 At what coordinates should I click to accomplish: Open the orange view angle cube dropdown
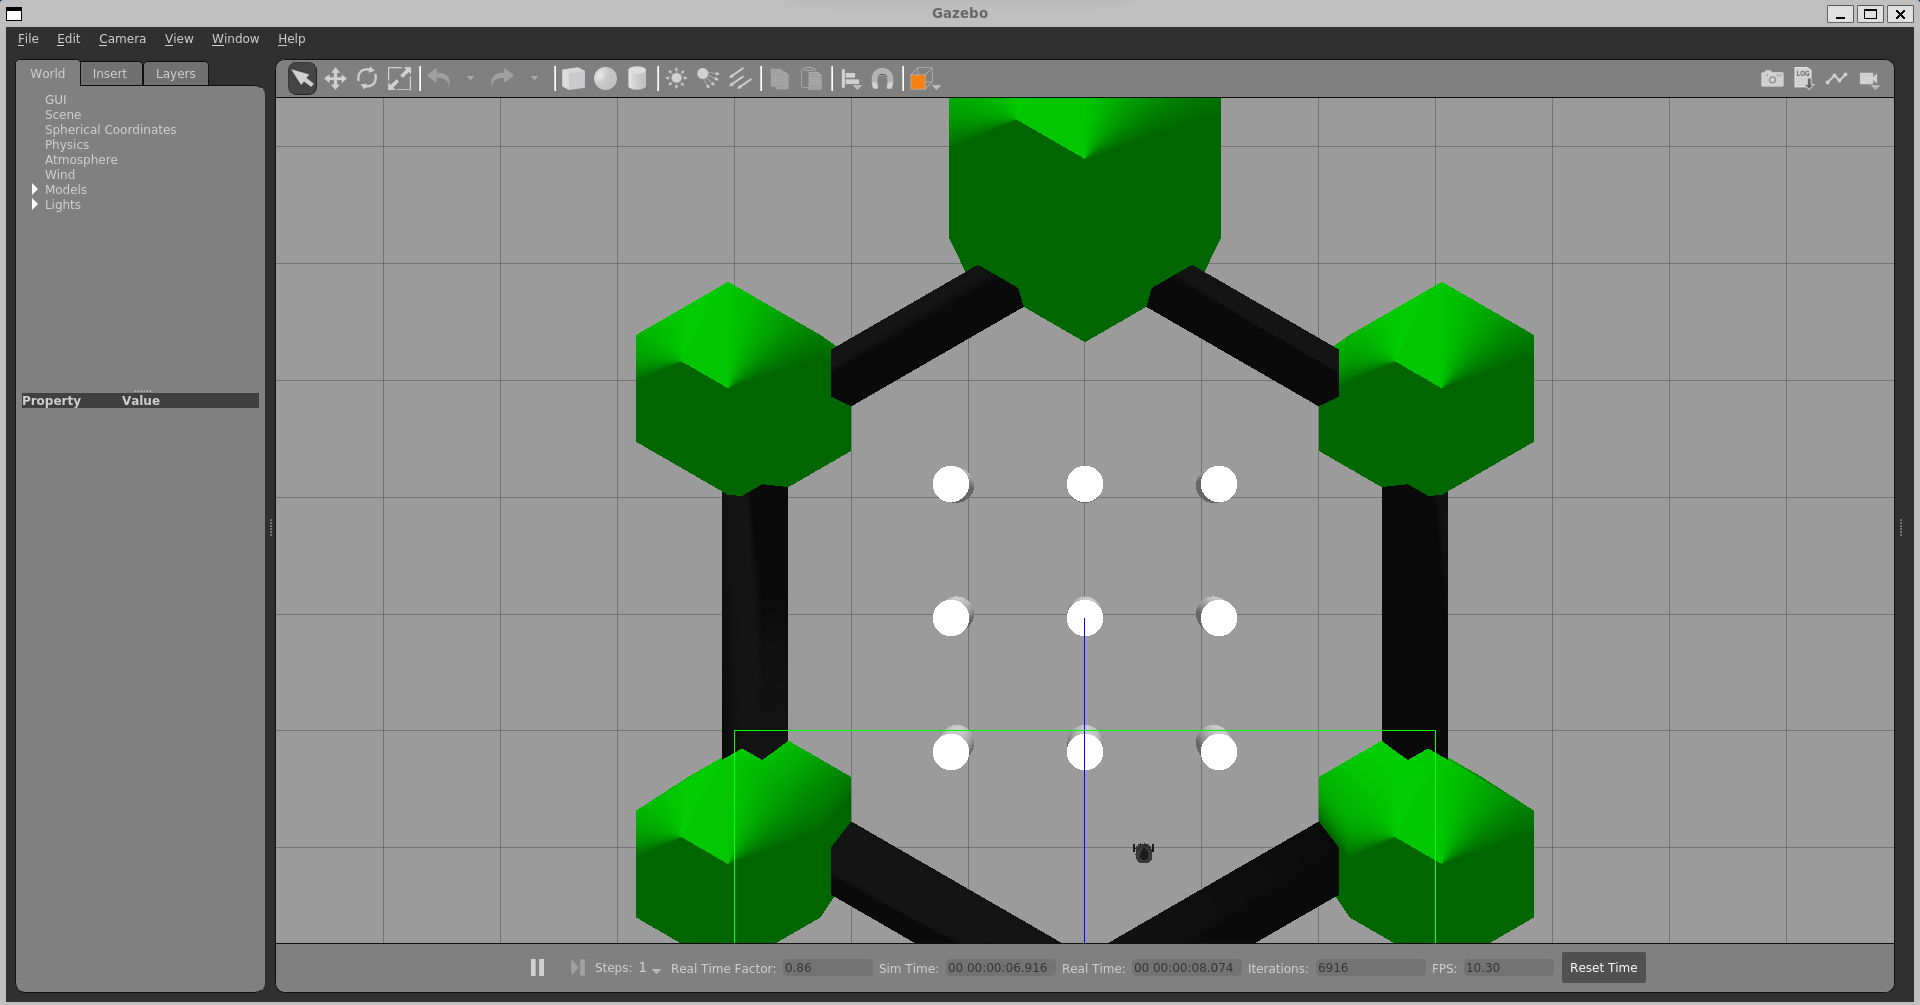tap(925, 79)
